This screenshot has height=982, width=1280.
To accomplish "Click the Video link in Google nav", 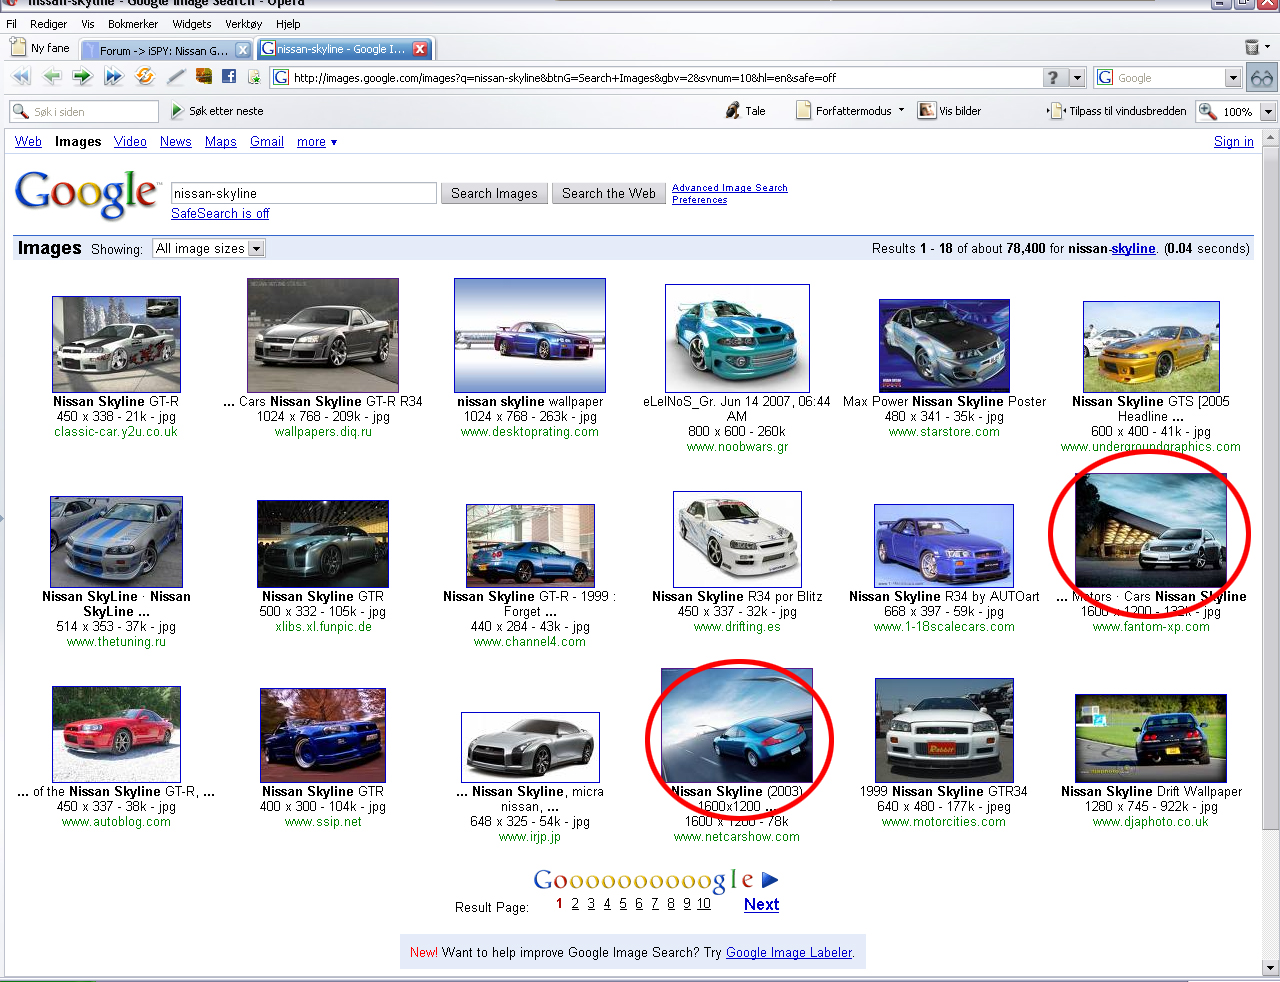I will 130,142.
